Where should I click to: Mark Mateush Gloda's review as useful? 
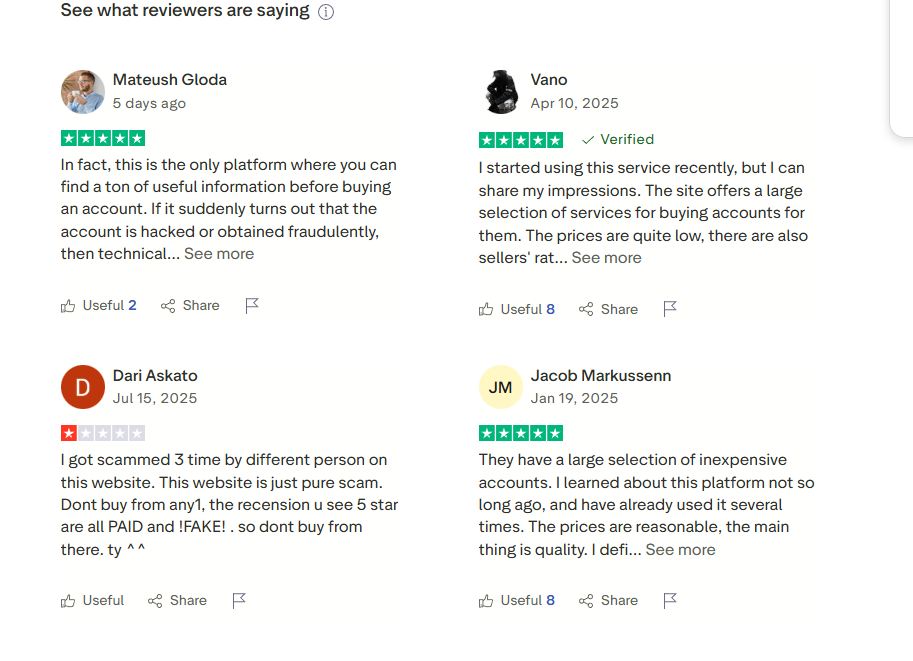[98, 305]
